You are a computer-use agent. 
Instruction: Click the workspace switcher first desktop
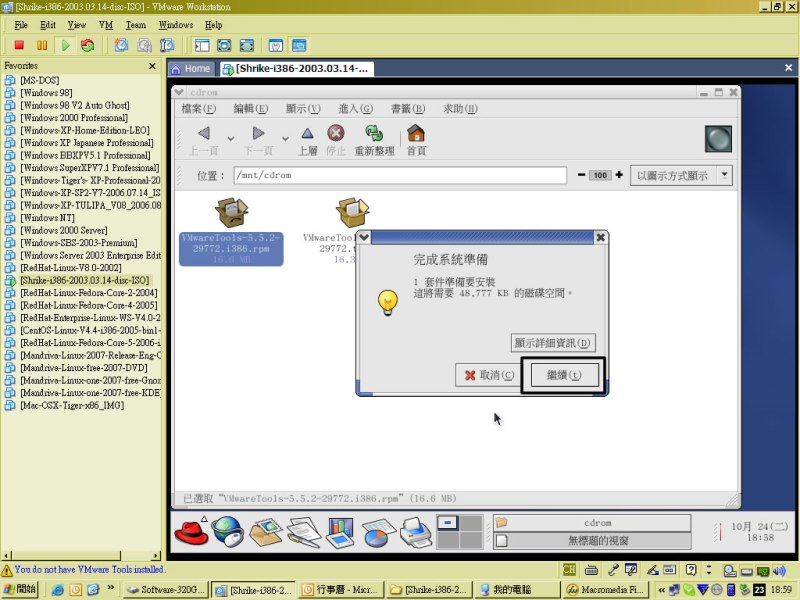448,523
